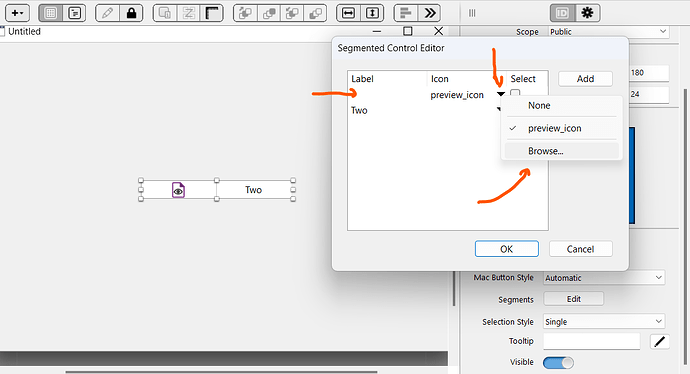Image resolution: width=690 pixels, height=374 pixels.
Task: Select the fill width toolbar icon
Action: tap(348, 13)
